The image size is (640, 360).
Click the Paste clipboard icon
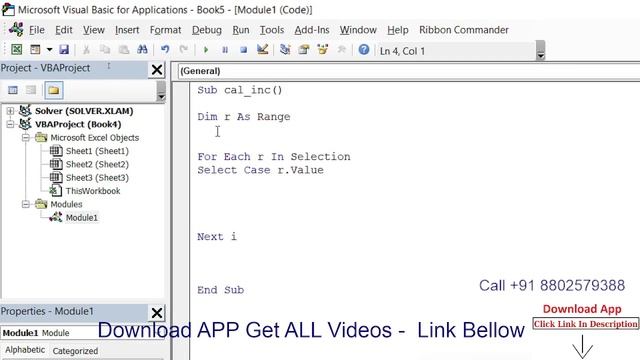pos(124,50)
